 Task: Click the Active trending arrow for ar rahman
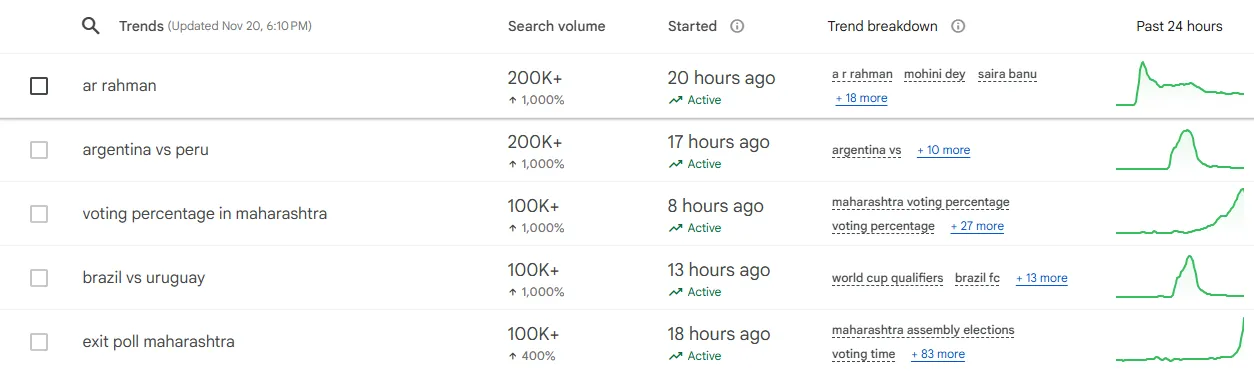tap(677, 100)
